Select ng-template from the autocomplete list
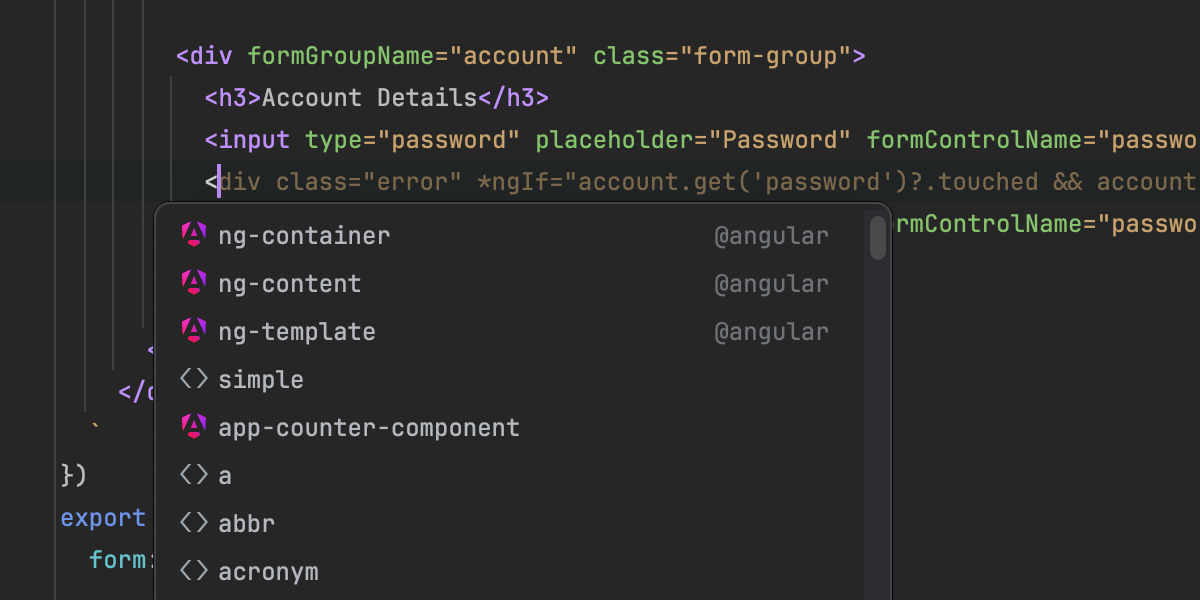This screenshot has height=600, width=1200. (297, 332)
